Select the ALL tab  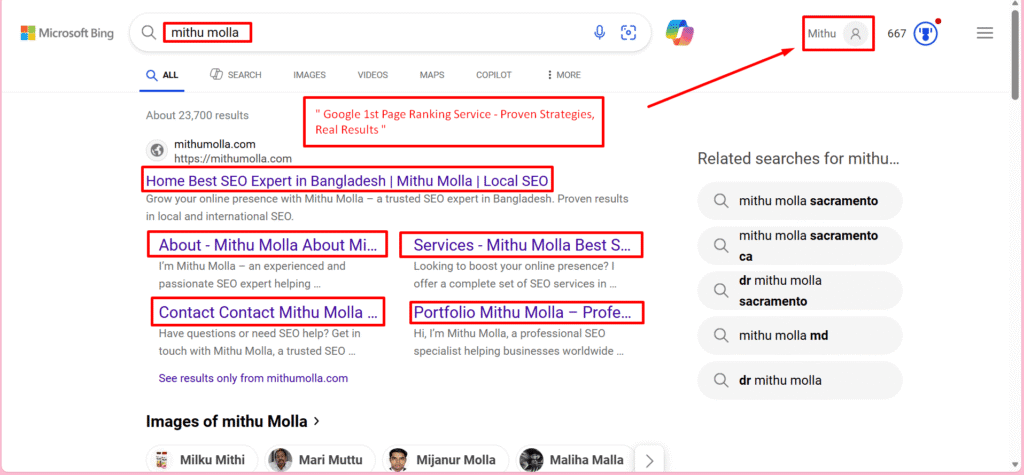point(162,75)
